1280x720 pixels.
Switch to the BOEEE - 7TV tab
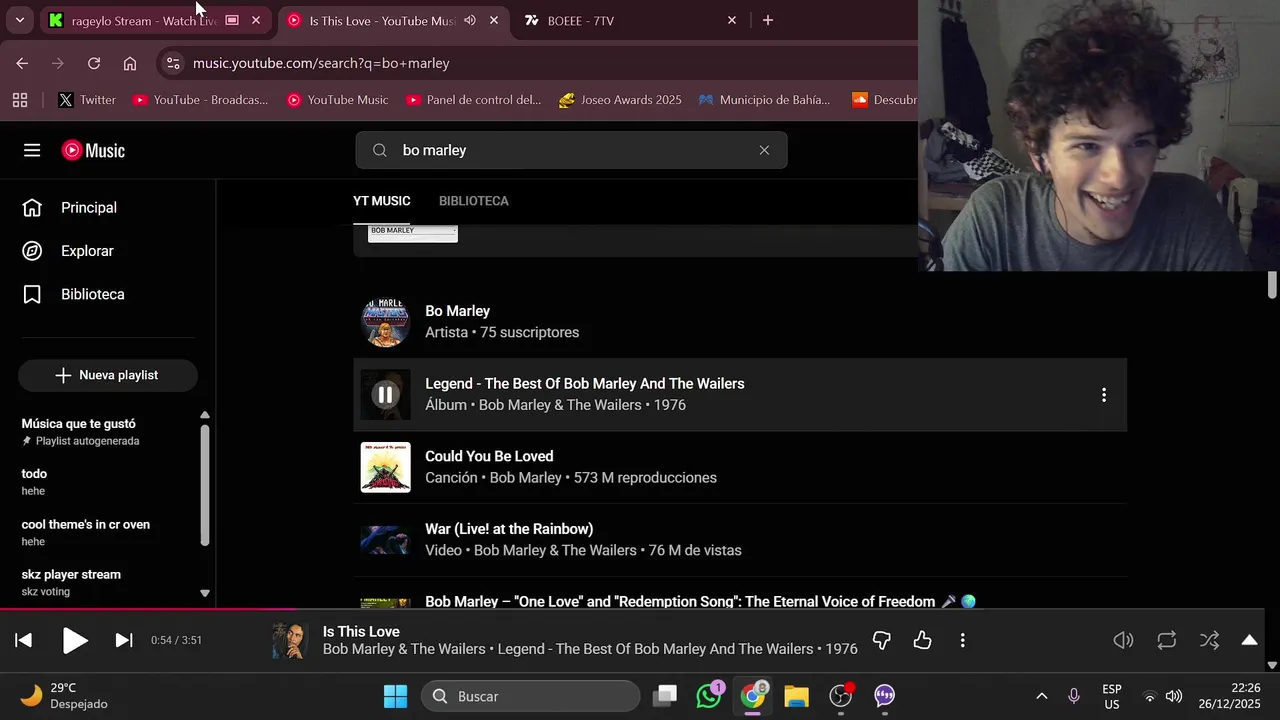[x=630, y=20]
